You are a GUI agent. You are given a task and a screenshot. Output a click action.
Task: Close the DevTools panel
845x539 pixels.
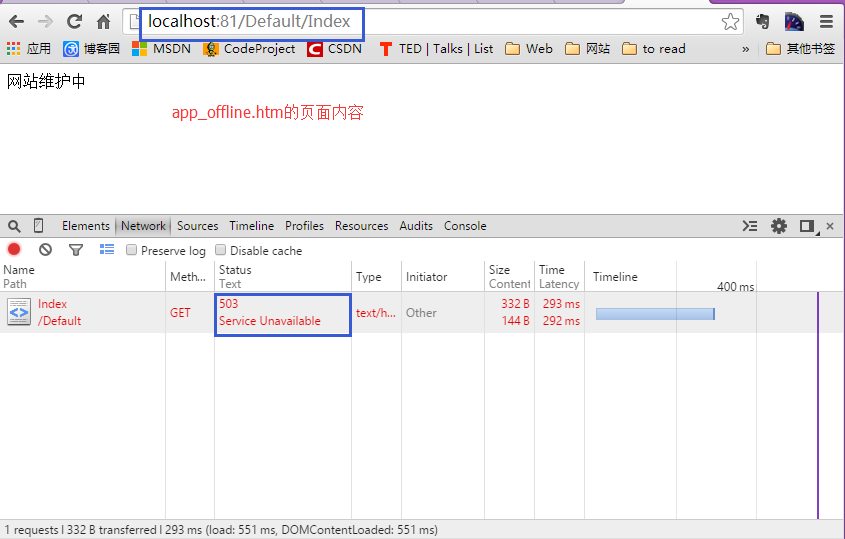coord(830,226)
